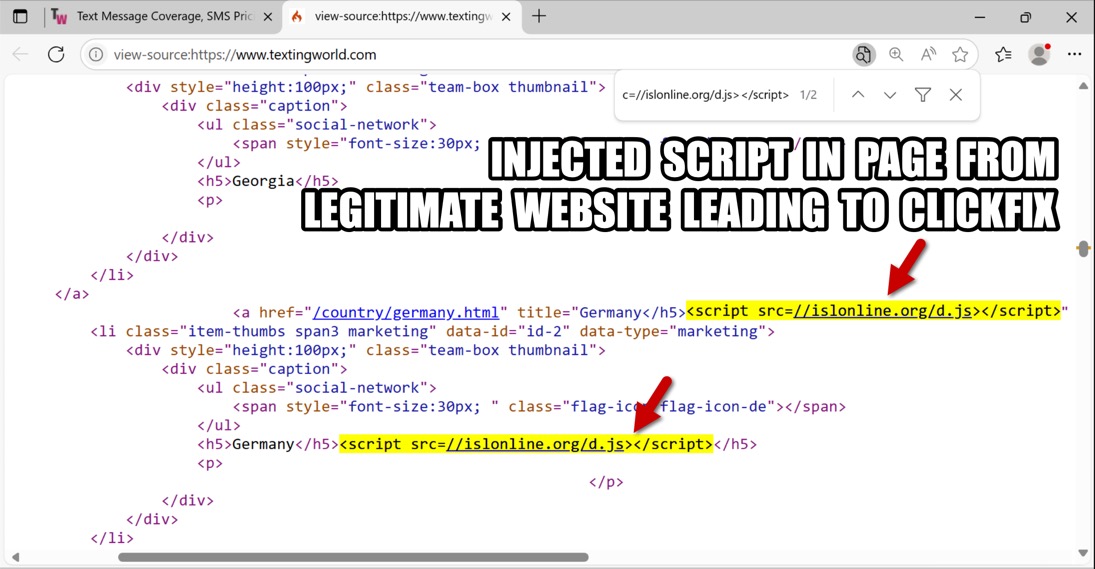1095x569 pixels.
Task: View site information icon in address bar
Action: (x=96, y=54)
